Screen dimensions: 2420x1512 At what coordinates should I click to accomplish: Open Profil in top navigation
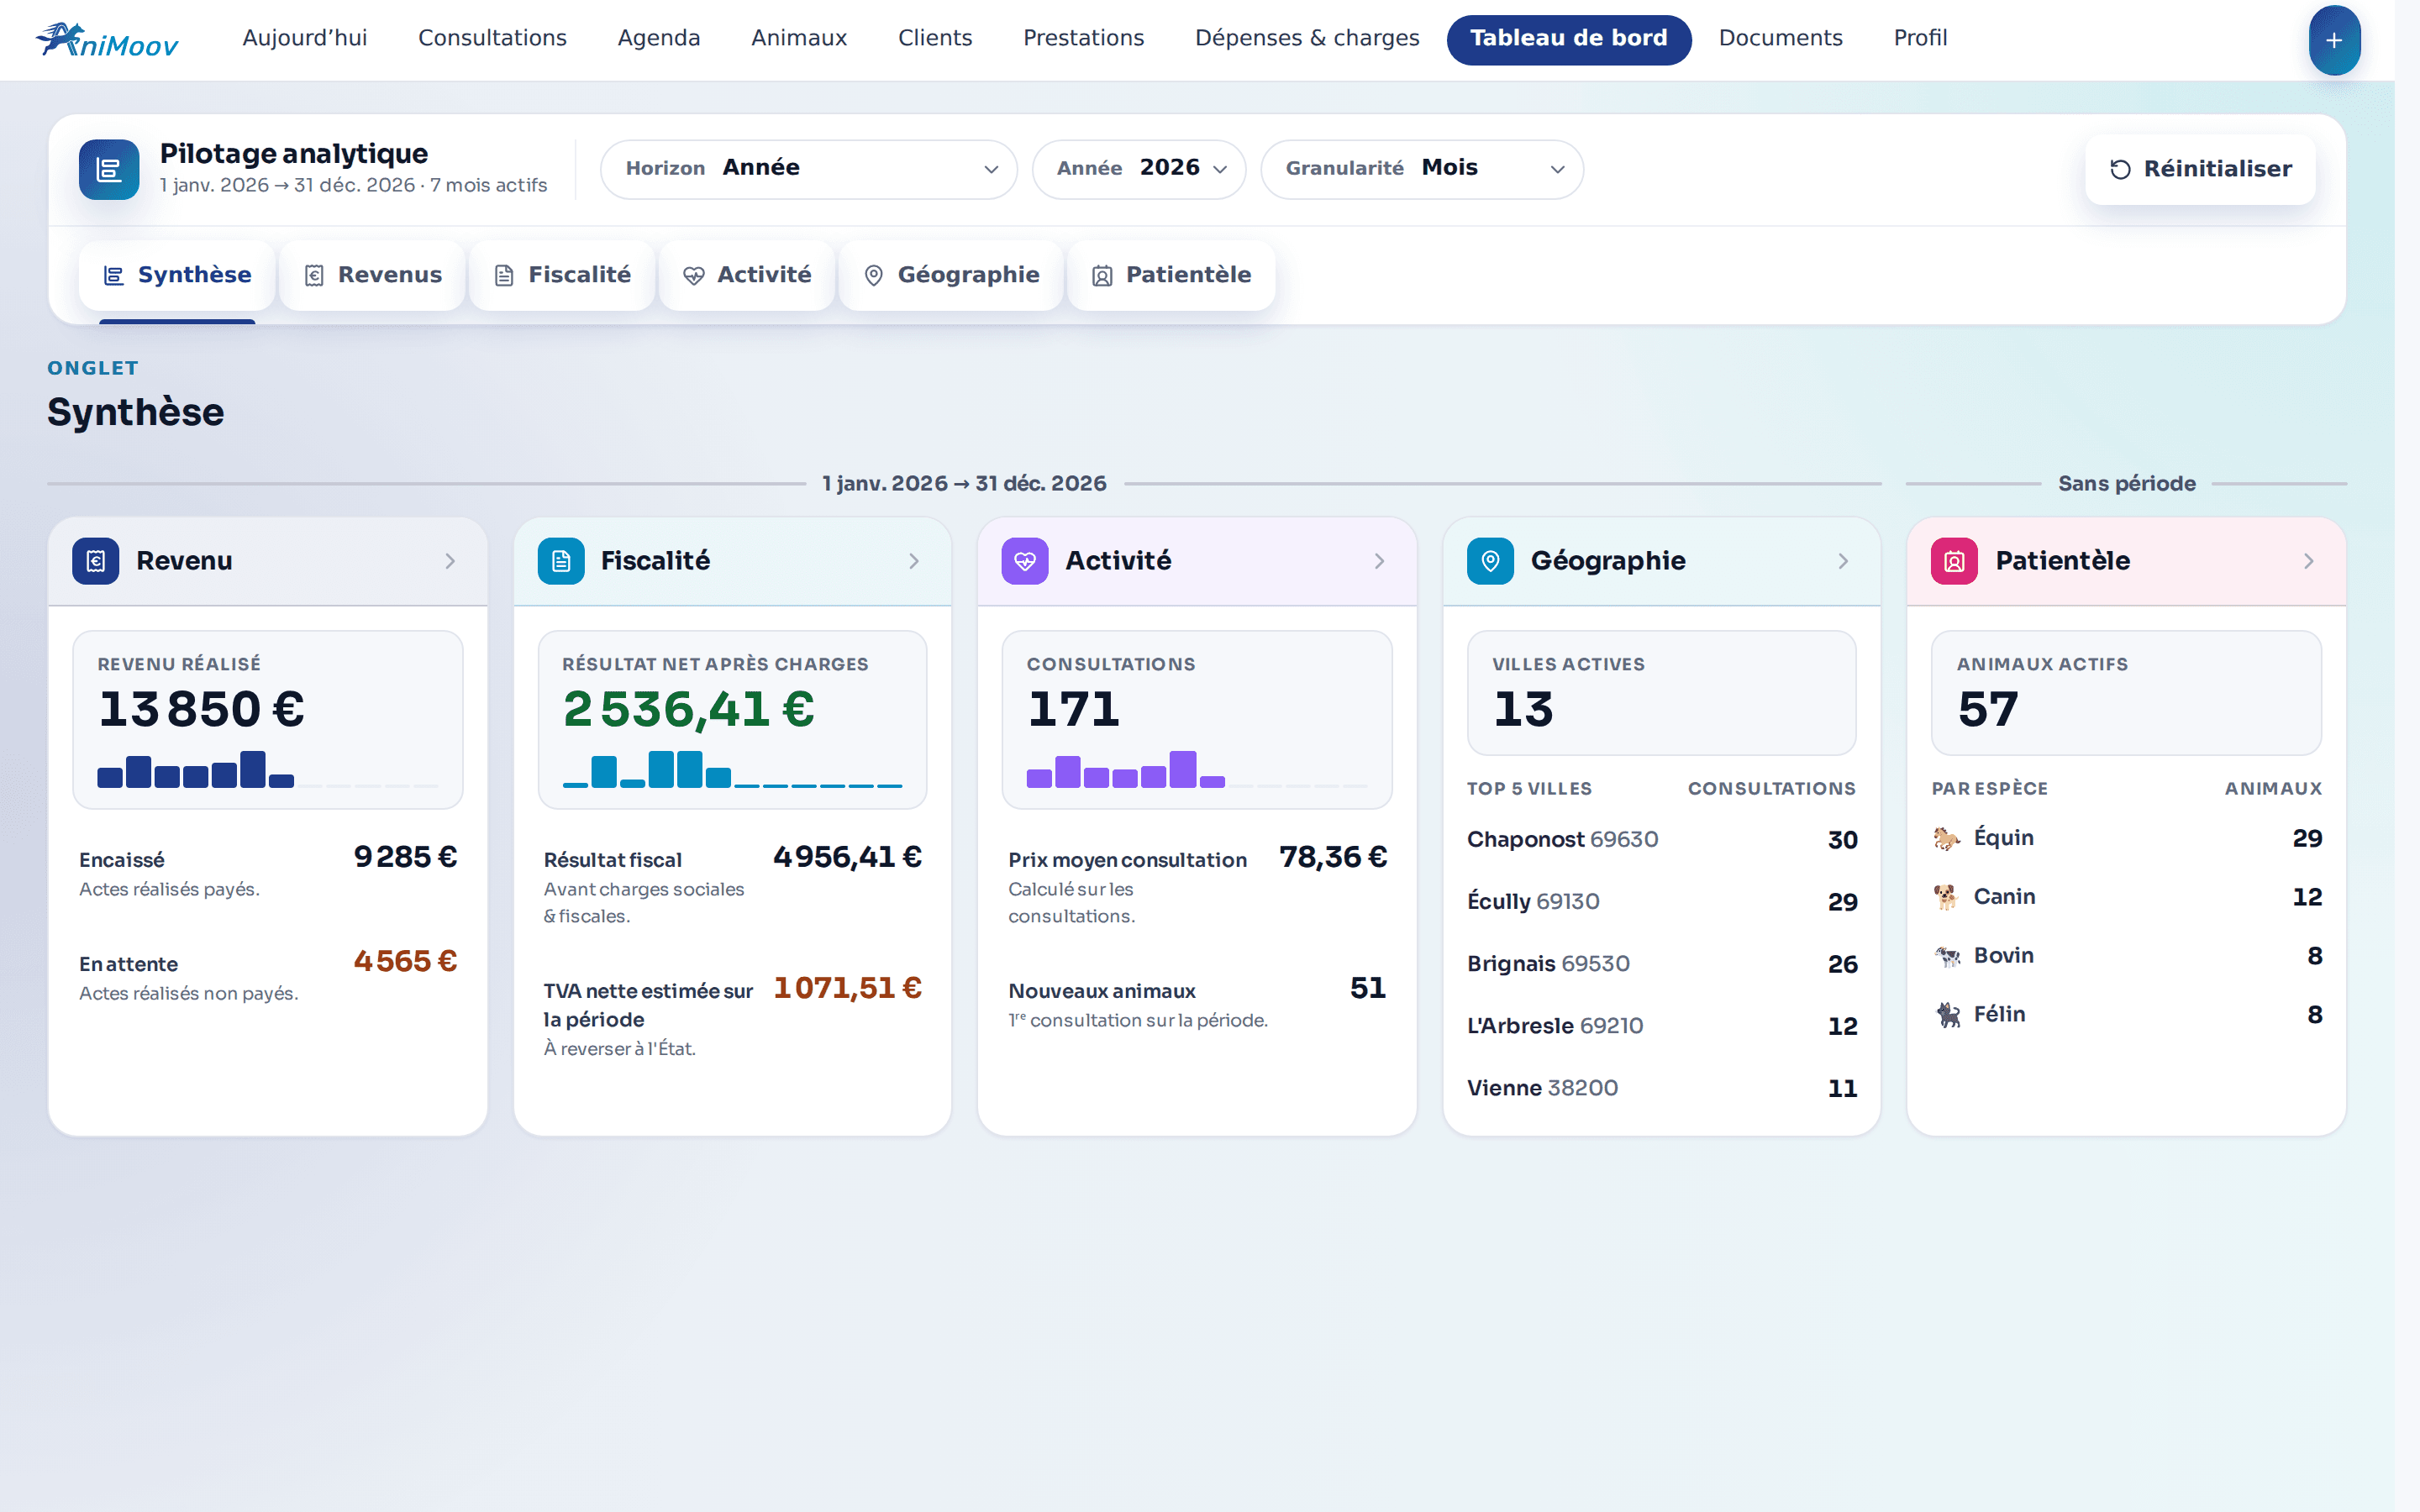click(1920, 38)
